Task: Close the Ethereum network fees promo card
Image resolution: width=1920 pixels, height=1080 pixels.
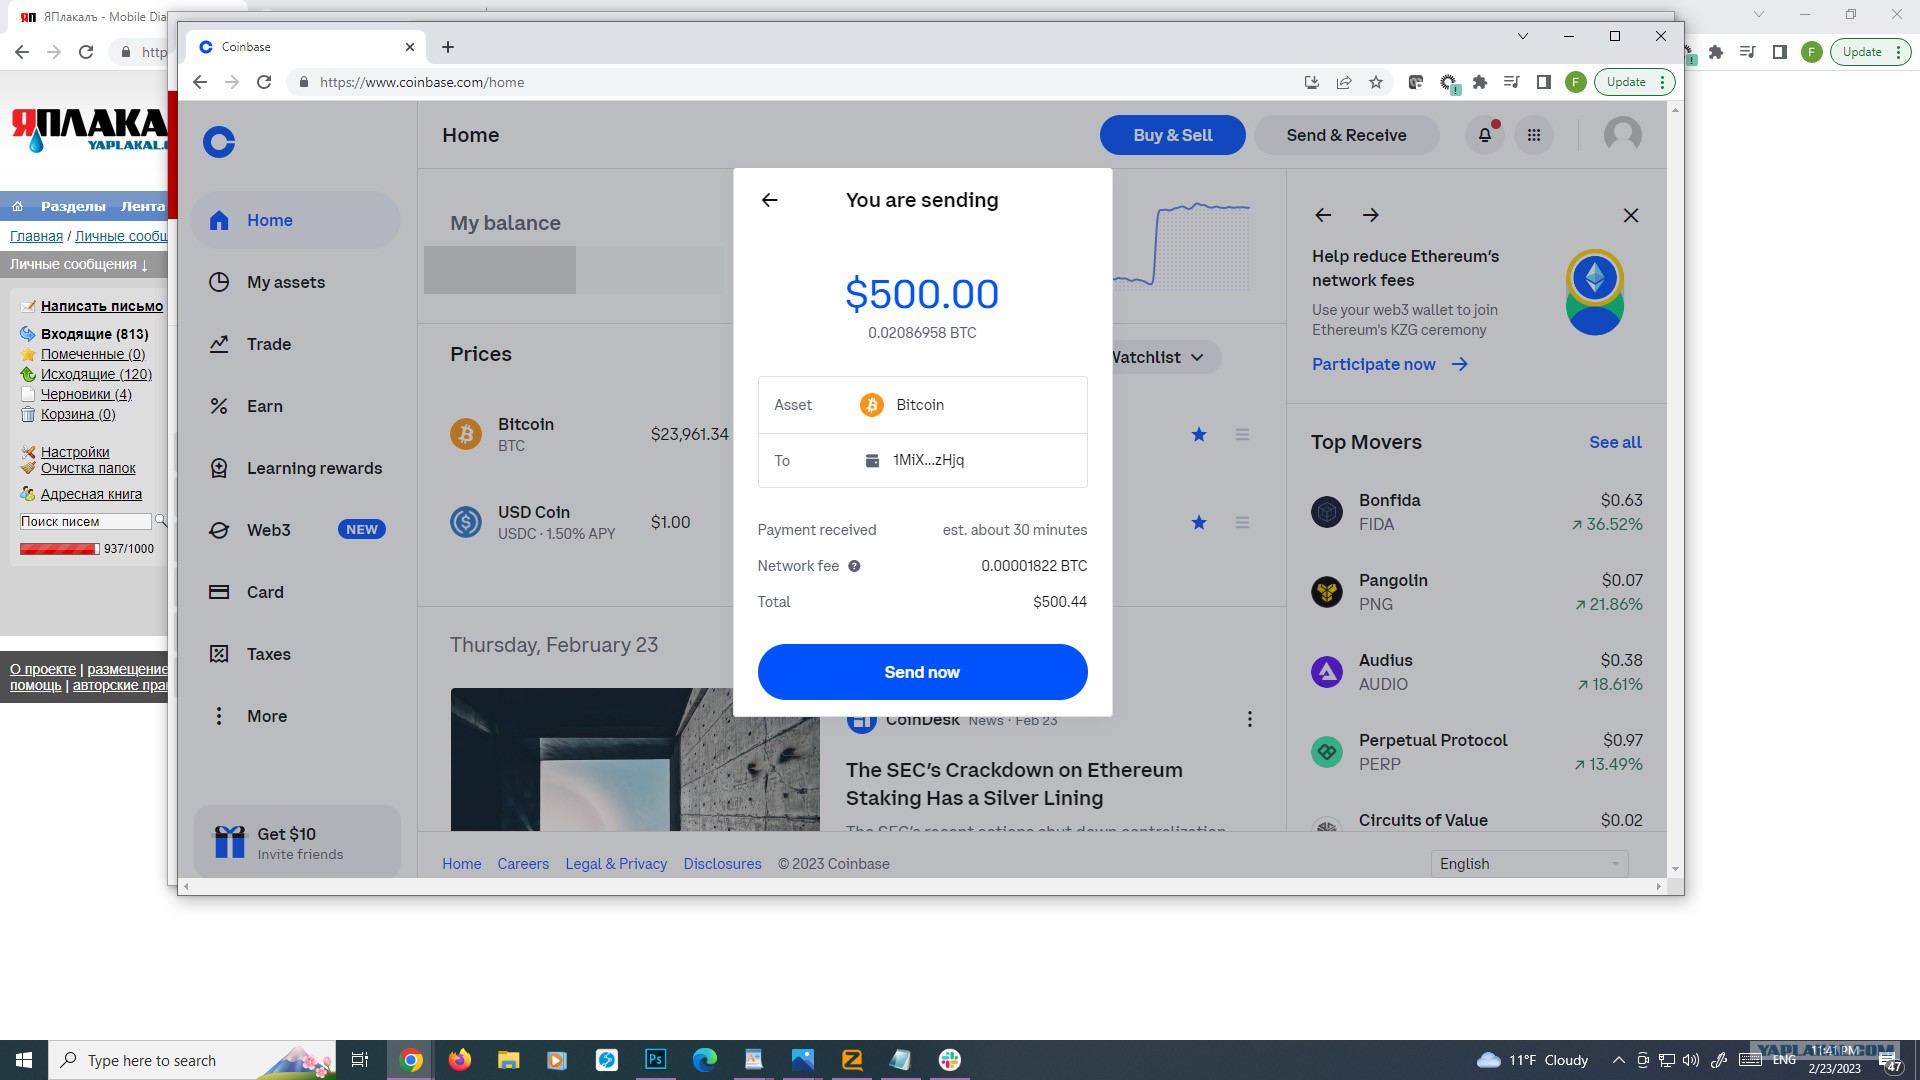Action: (x=1631, y=215)
